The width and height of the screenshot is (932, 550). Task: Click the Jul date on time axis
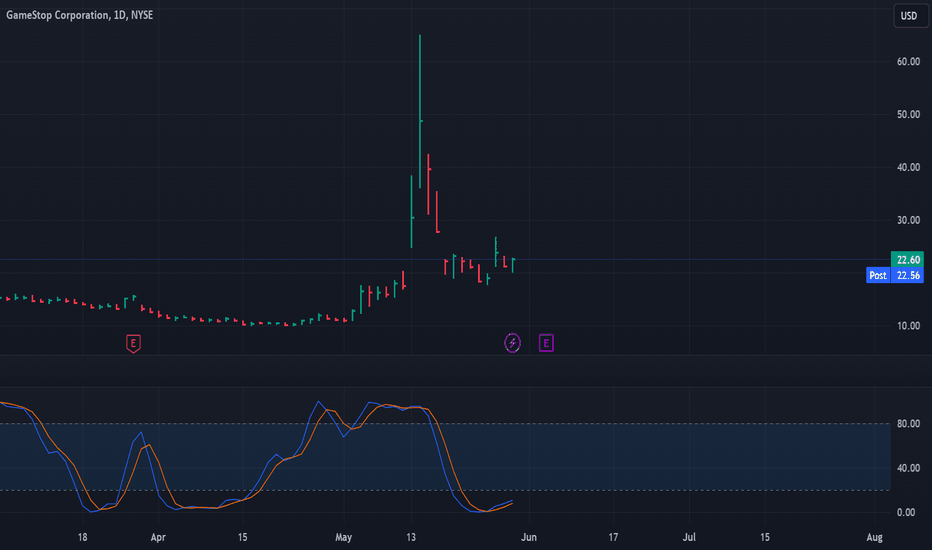point(689,538)
